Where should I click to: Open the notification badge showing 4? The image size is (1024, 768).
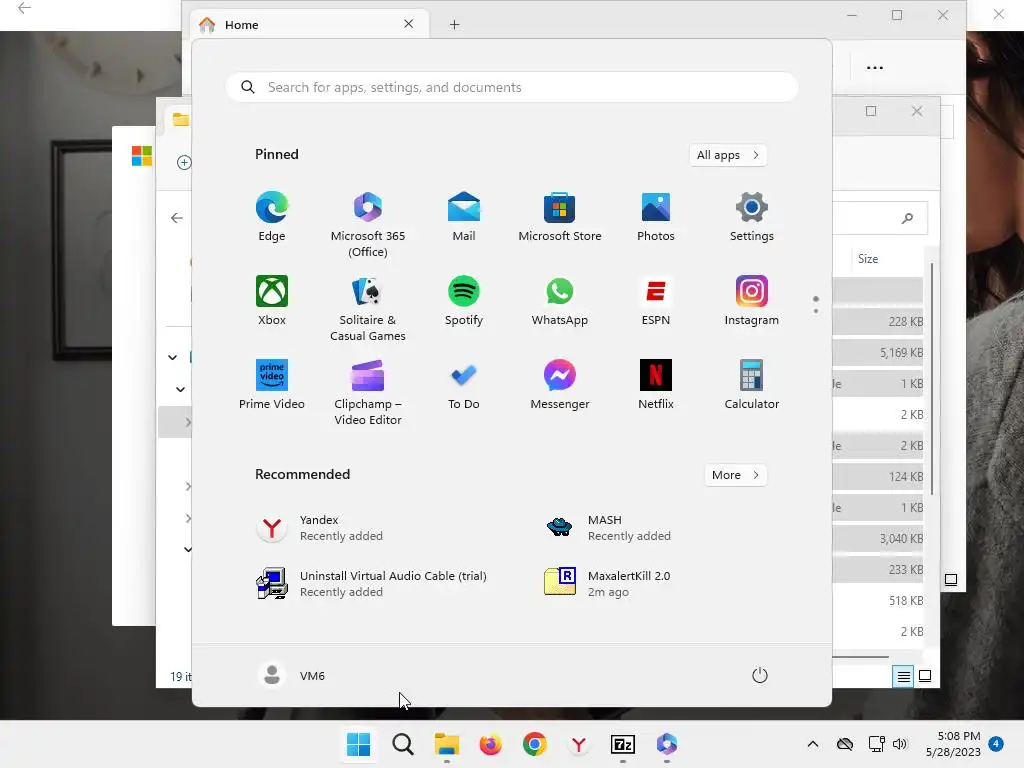996,743
